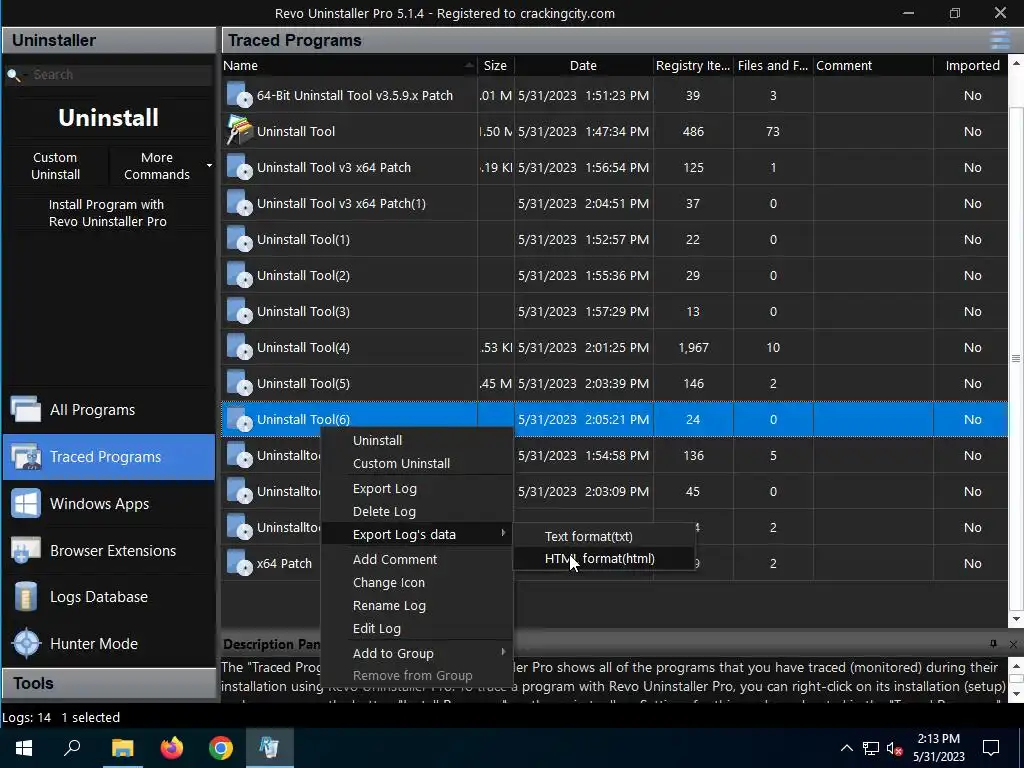Screen dimensions: 1024x768
Task: Launch Firefox from the taskbar
Action: (172, 747)
